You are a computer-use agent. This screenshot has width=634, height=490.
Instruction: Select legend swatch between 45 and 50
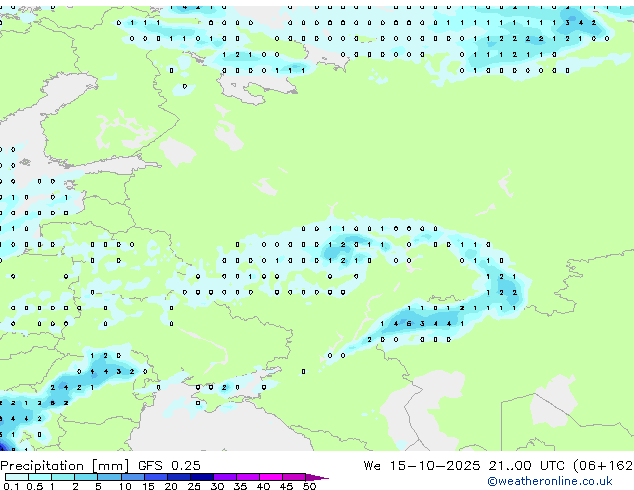[x=294, y=477]
